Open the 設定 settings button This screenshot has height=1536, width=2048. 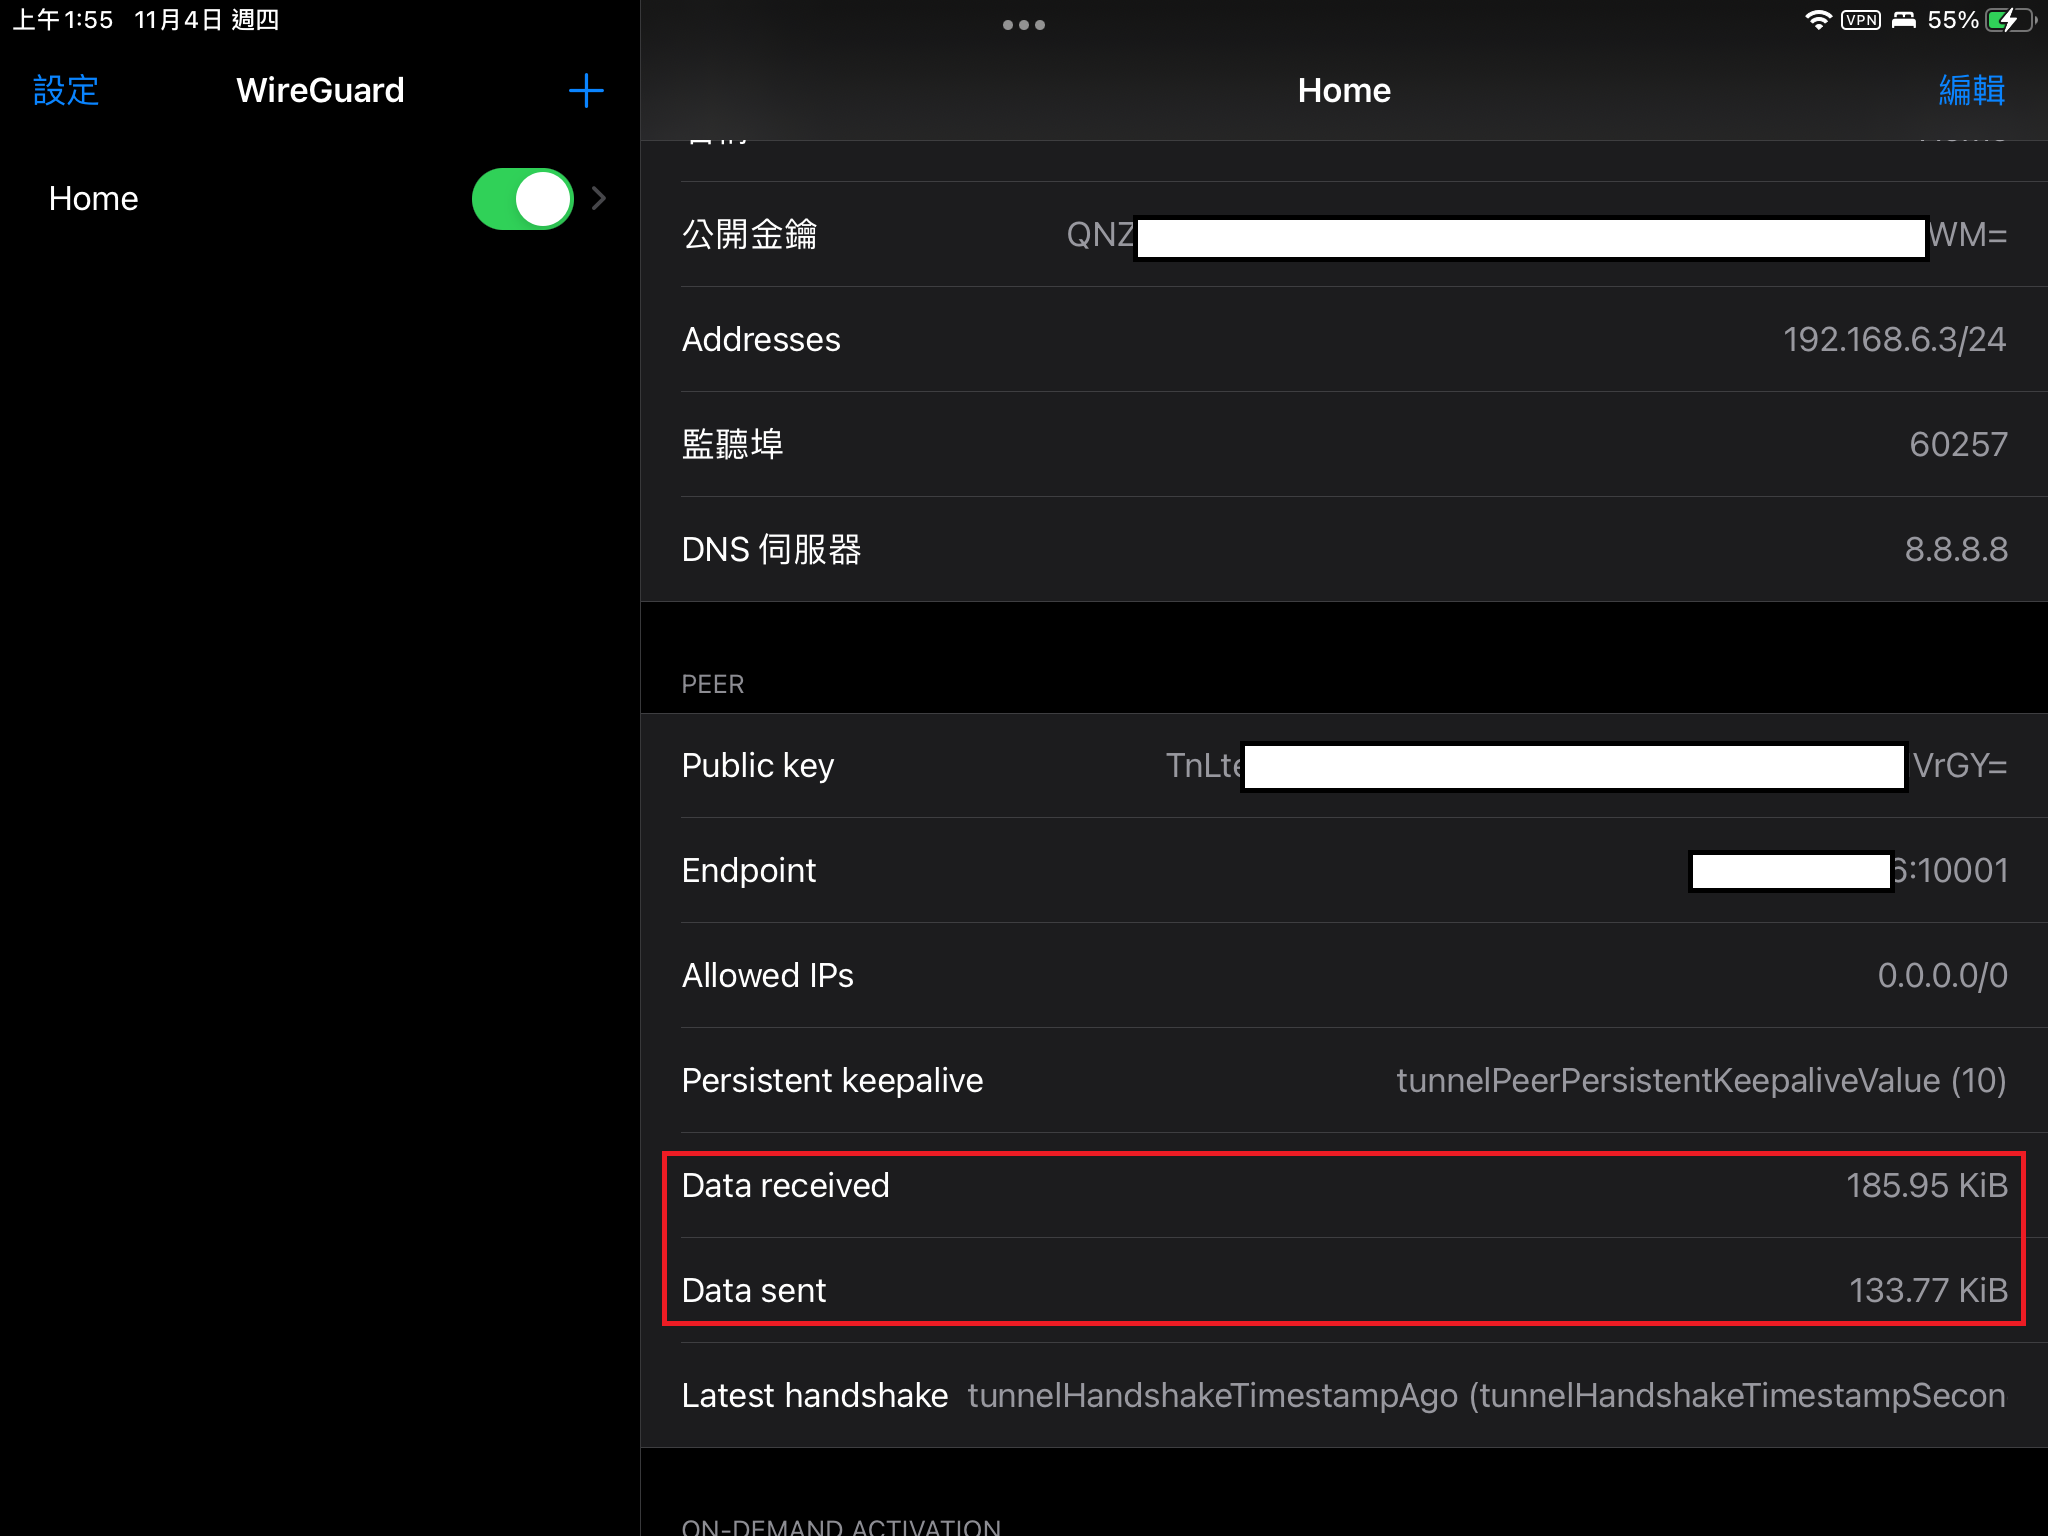[66, 91]
